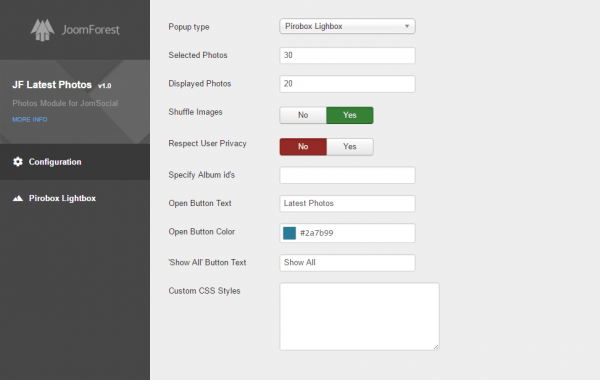The image size is (600, 380).
Task: Click the Open Button Color label
Action: pyautogui.click(x=202, y=232)
